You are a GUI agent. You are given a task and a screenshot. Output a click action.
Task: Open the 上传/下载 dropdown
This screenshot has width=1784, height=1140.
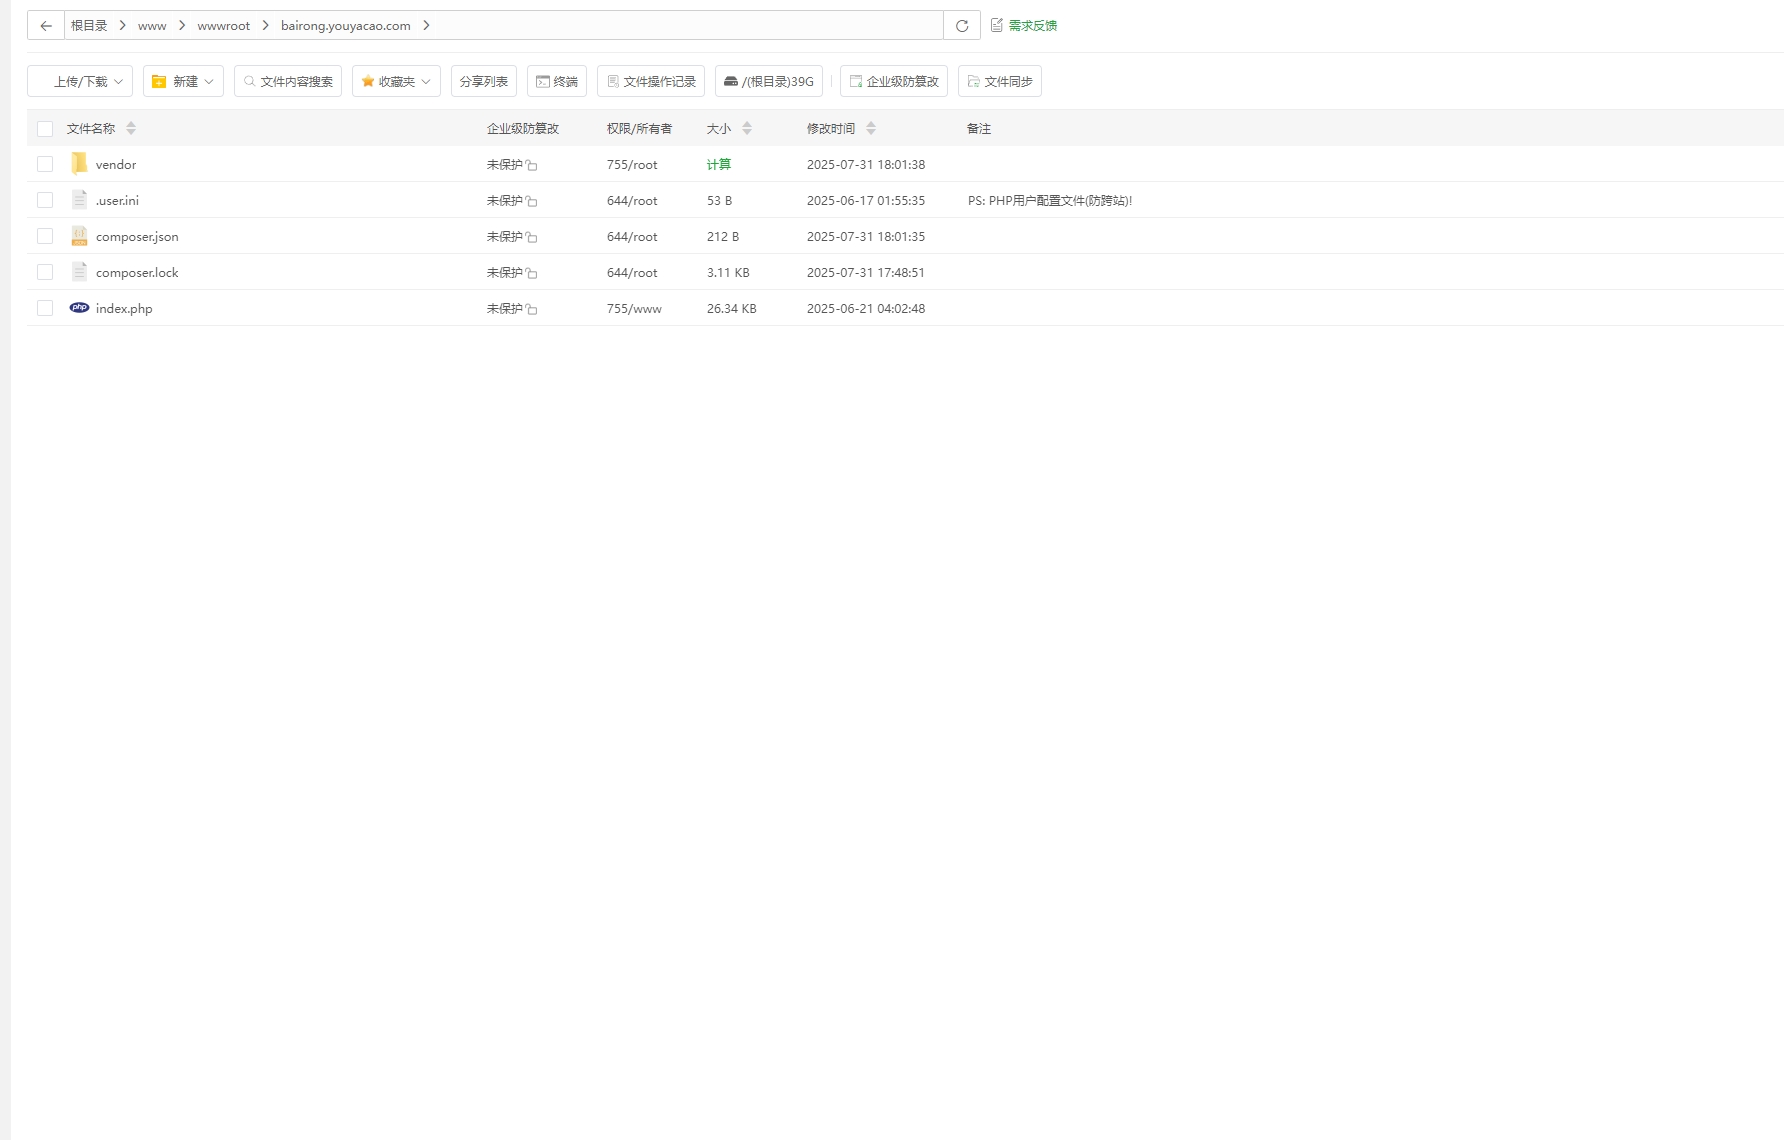click(80, 81)
